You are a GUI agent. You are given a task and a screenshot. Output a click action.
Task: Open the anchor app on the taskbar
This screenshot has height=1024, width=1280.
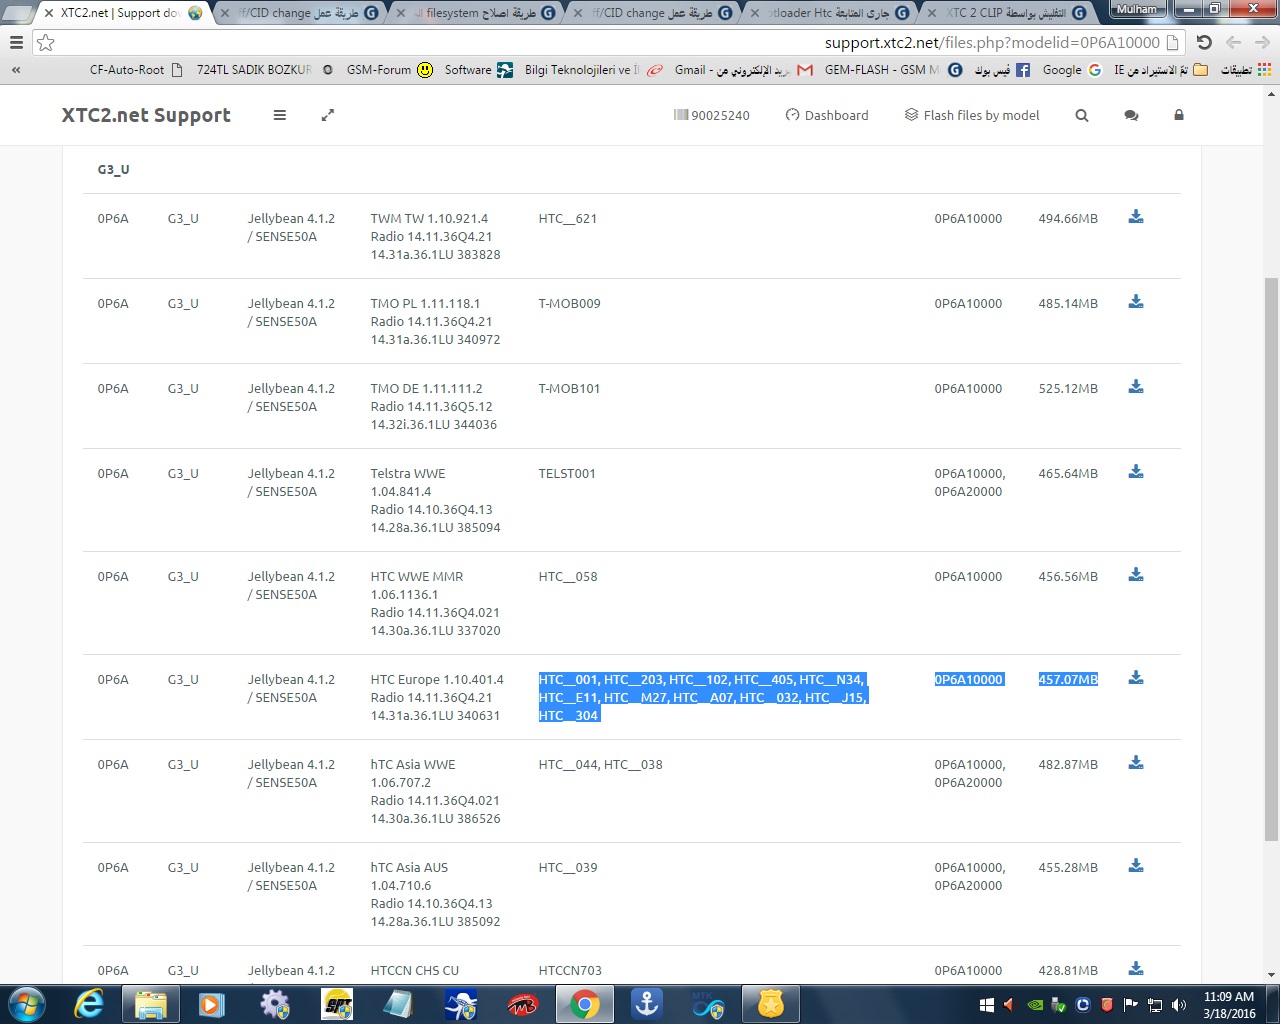647,1004
